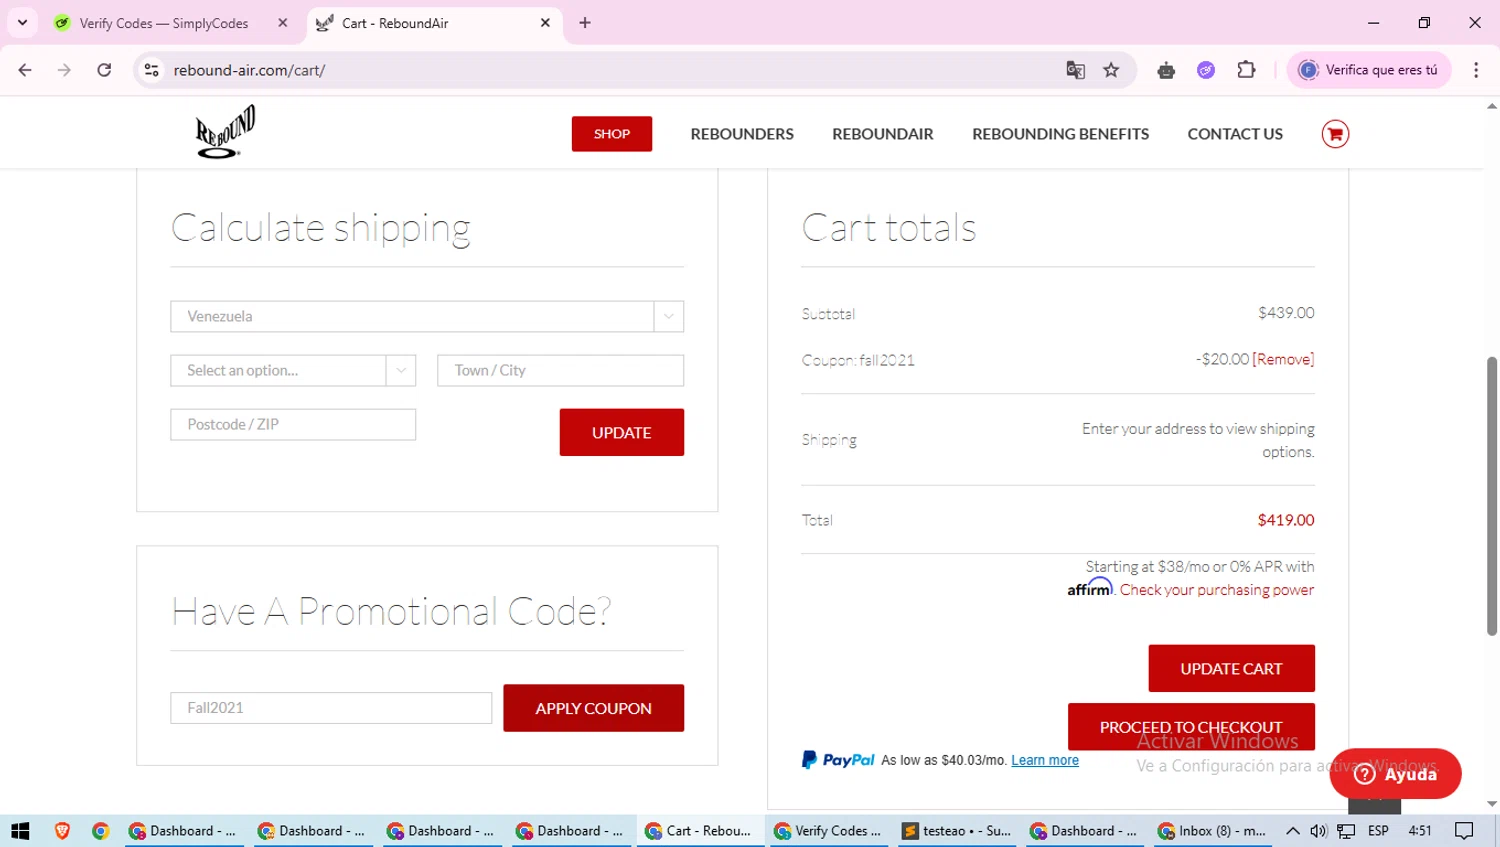Open the volume control in system tray

tap(1319, 831)
